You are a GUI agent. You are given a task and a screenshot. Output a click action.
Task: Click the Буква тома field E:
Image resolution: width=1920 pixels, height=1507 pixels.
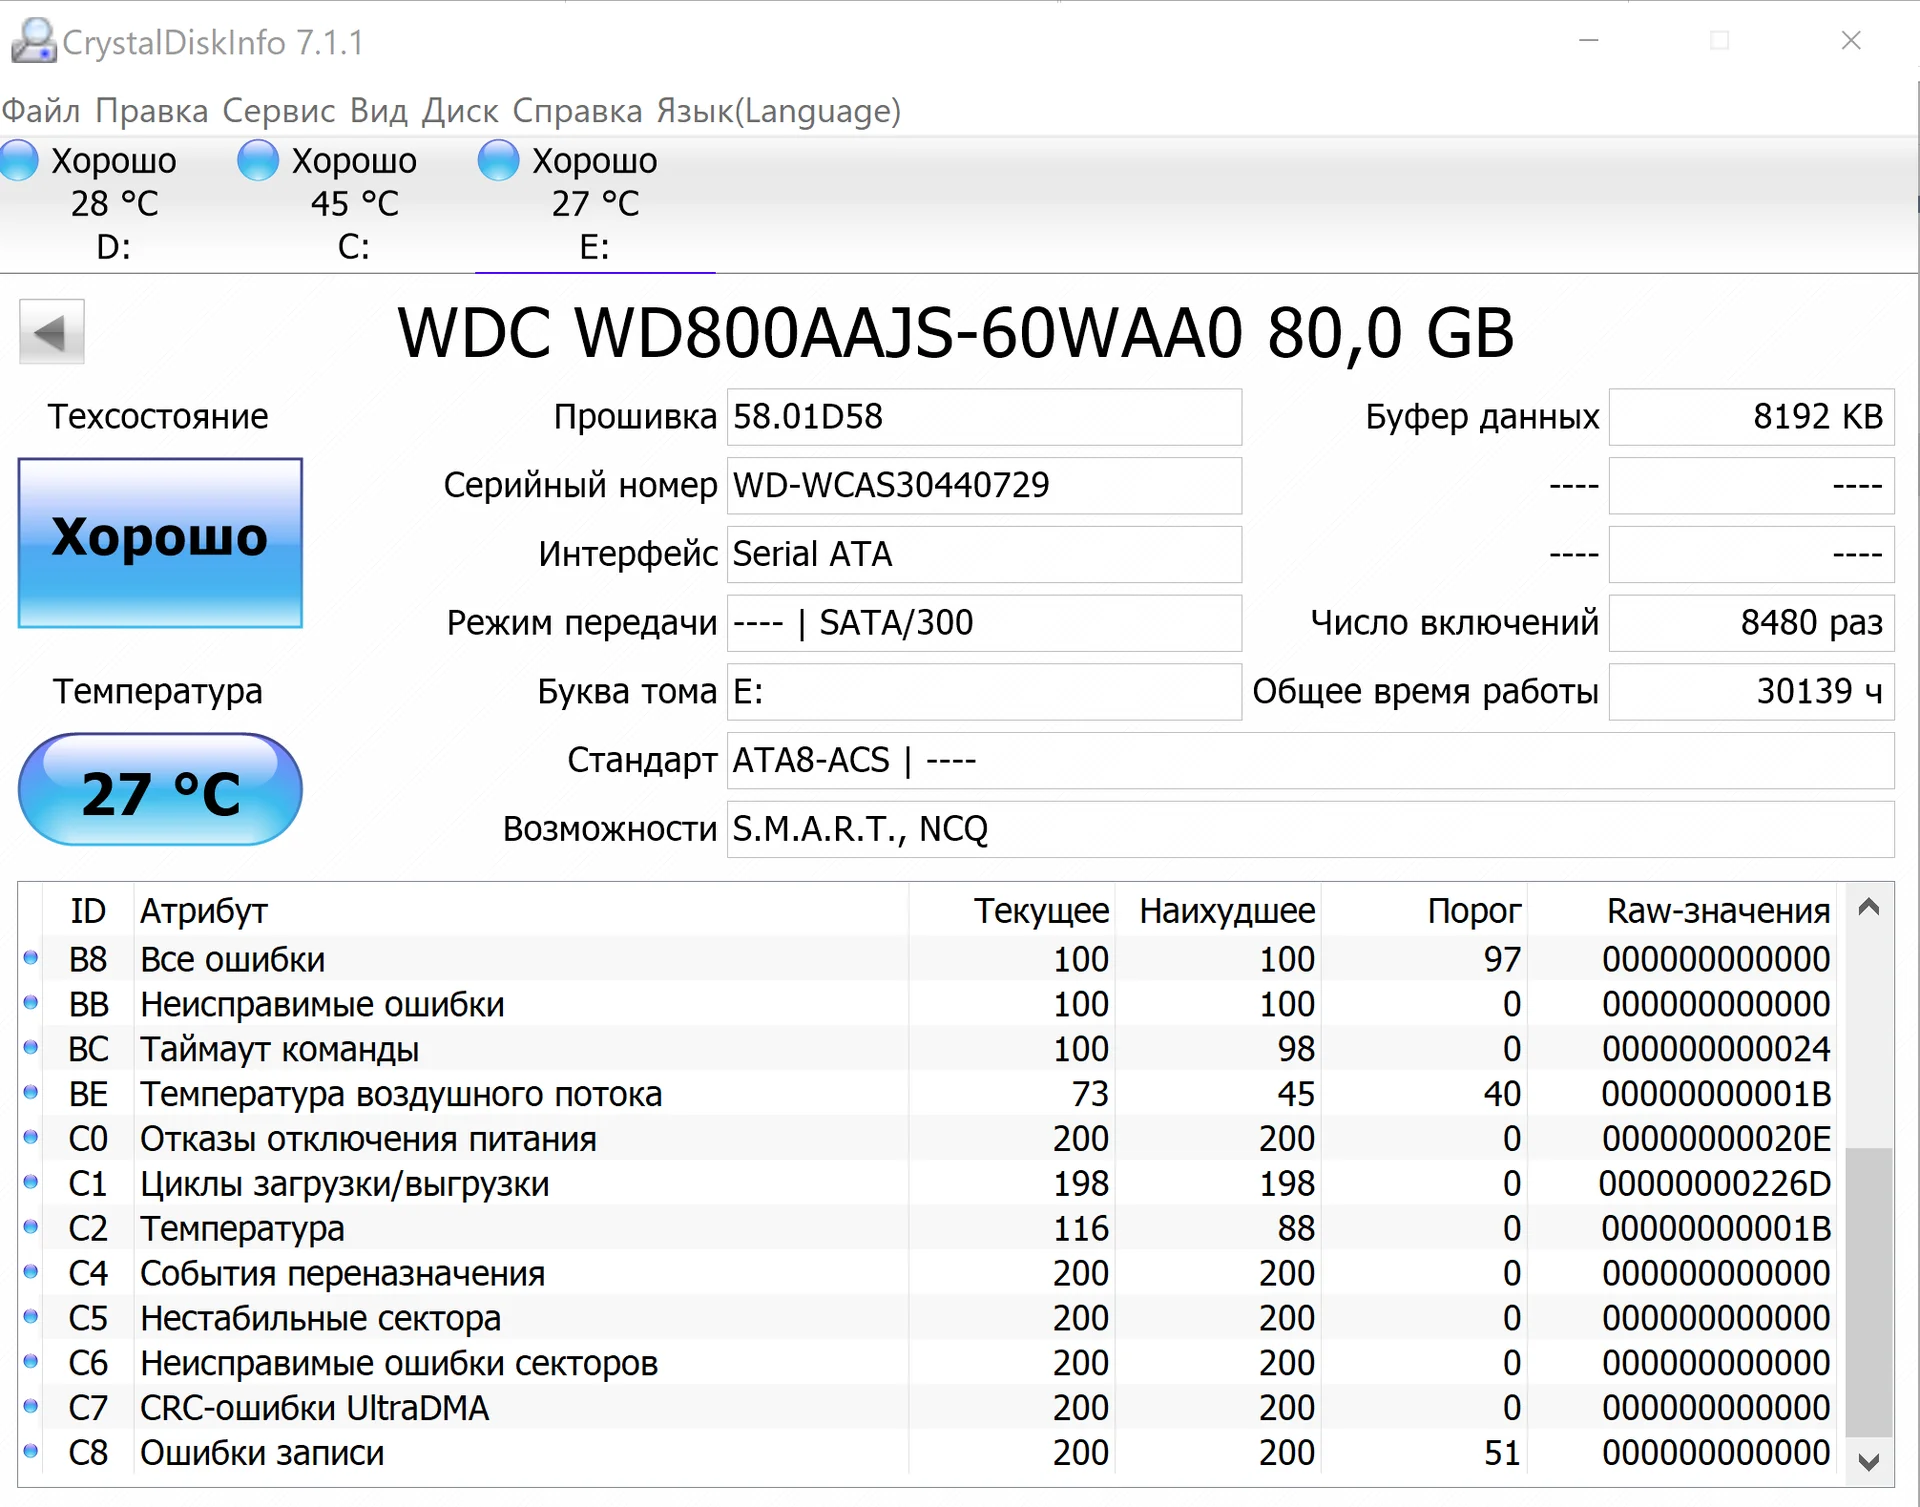pyautogui.click(x=984, y=692)
